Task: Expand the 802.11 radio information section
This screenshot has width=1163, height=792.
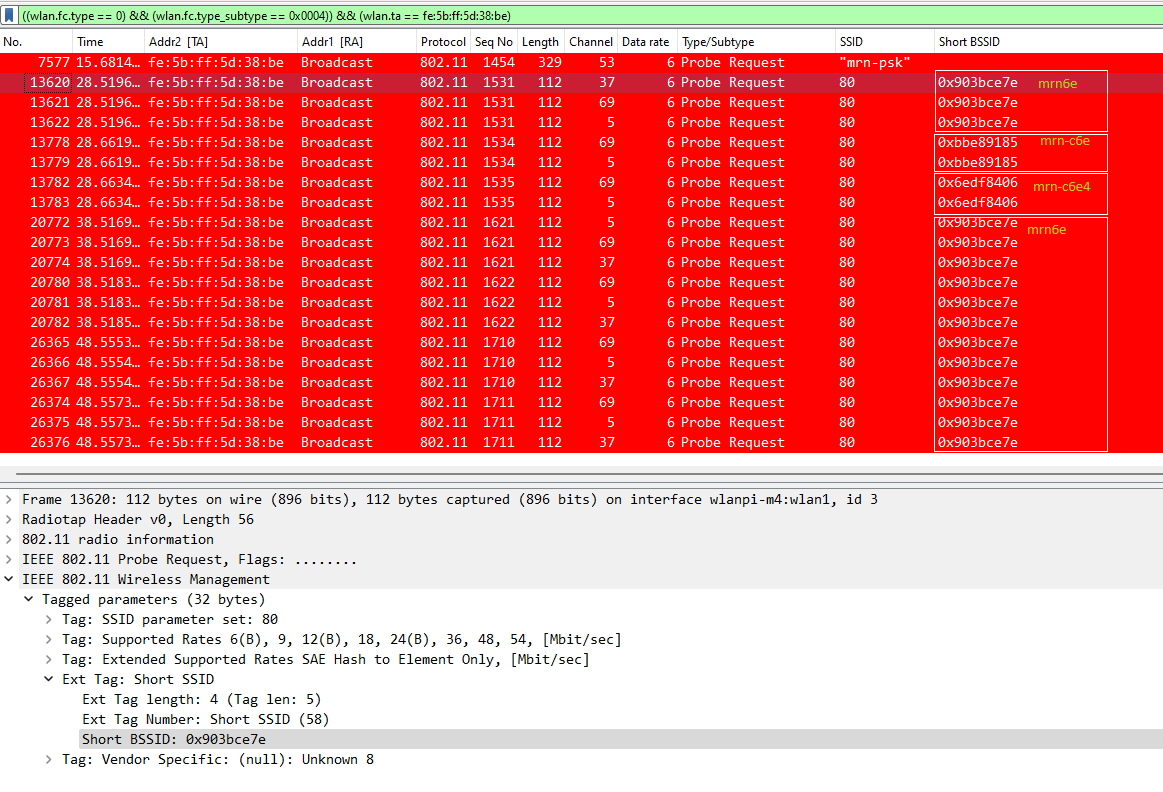Action: pyautogui.click(x=10, y=539)
